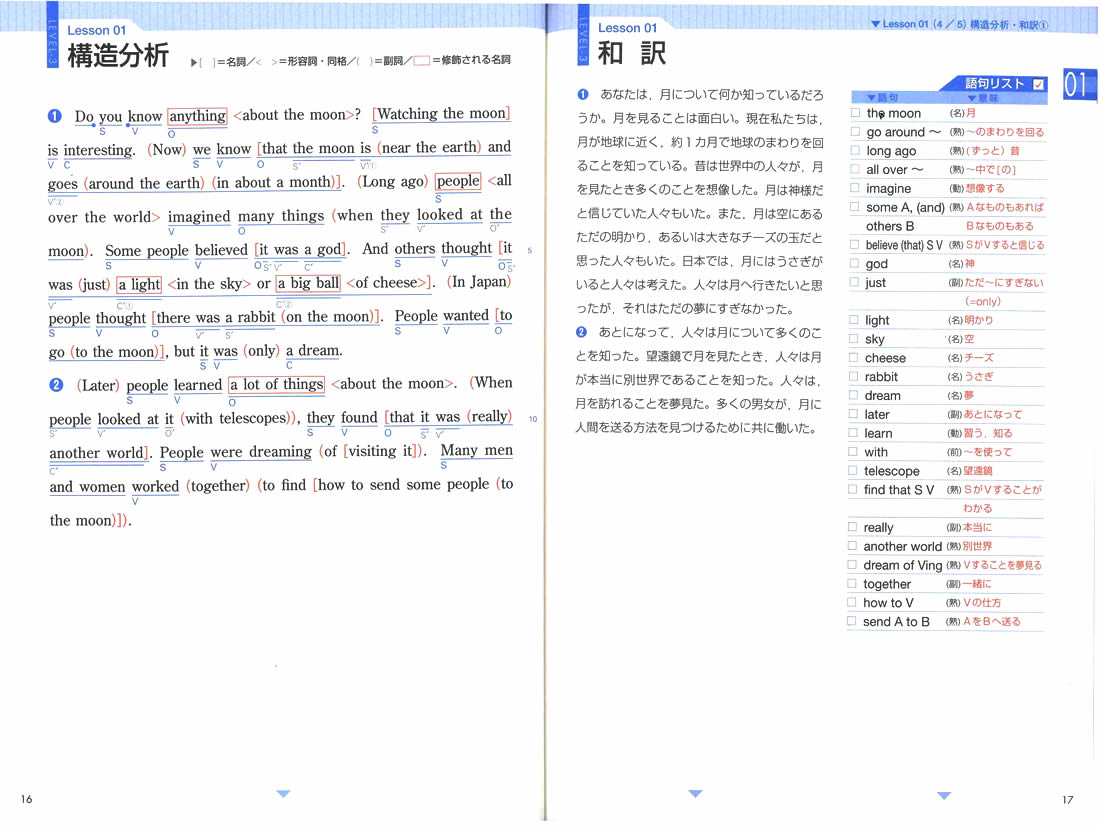Check the 'dream' word checkbox
The image size is (1100, 828).
(853, 395)
